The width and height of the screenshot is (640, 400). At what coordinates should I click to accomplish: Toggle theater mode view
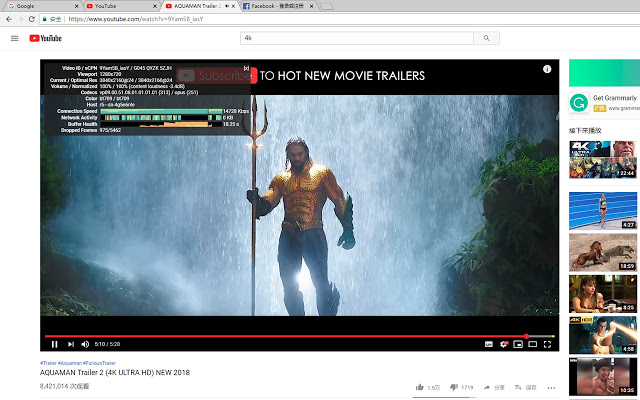[533, 344]
